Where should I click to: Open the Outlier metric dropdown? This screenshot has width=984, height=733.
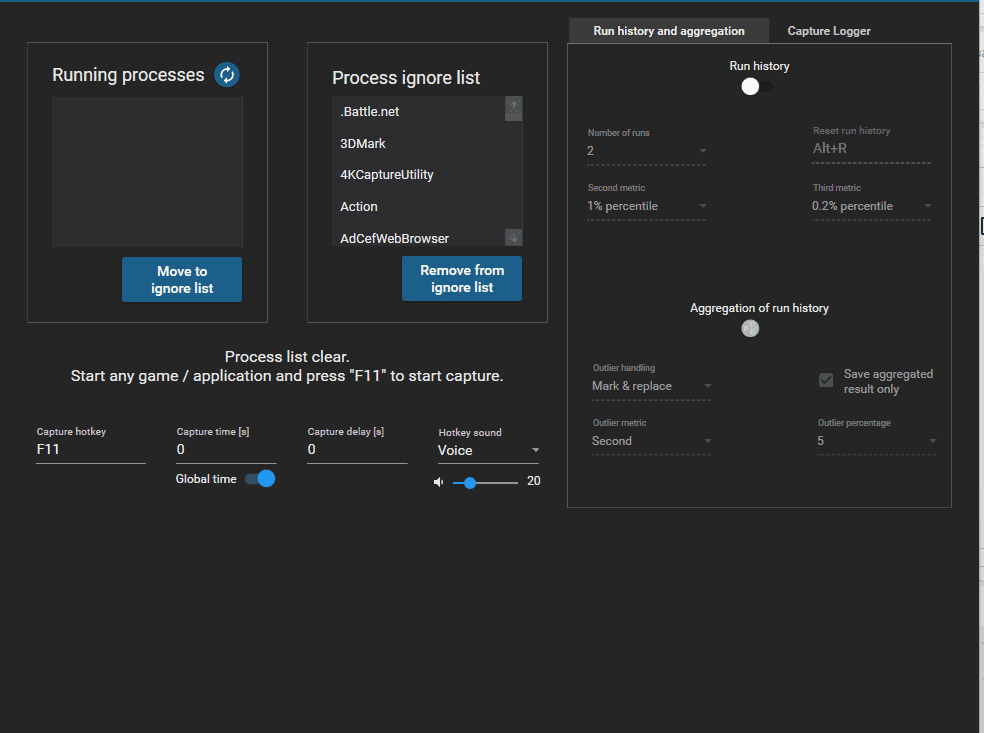(707, 441)
